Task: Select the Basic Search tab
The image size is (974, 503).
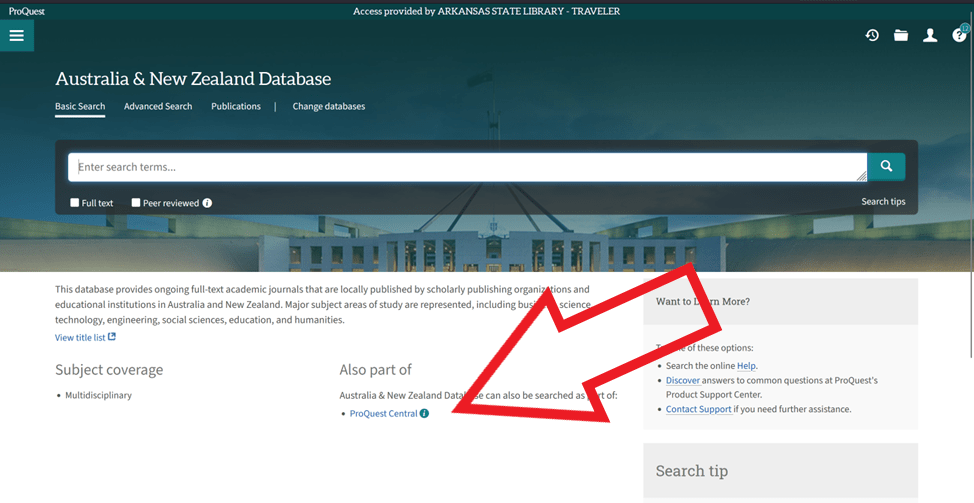Action: coord(80,107)
